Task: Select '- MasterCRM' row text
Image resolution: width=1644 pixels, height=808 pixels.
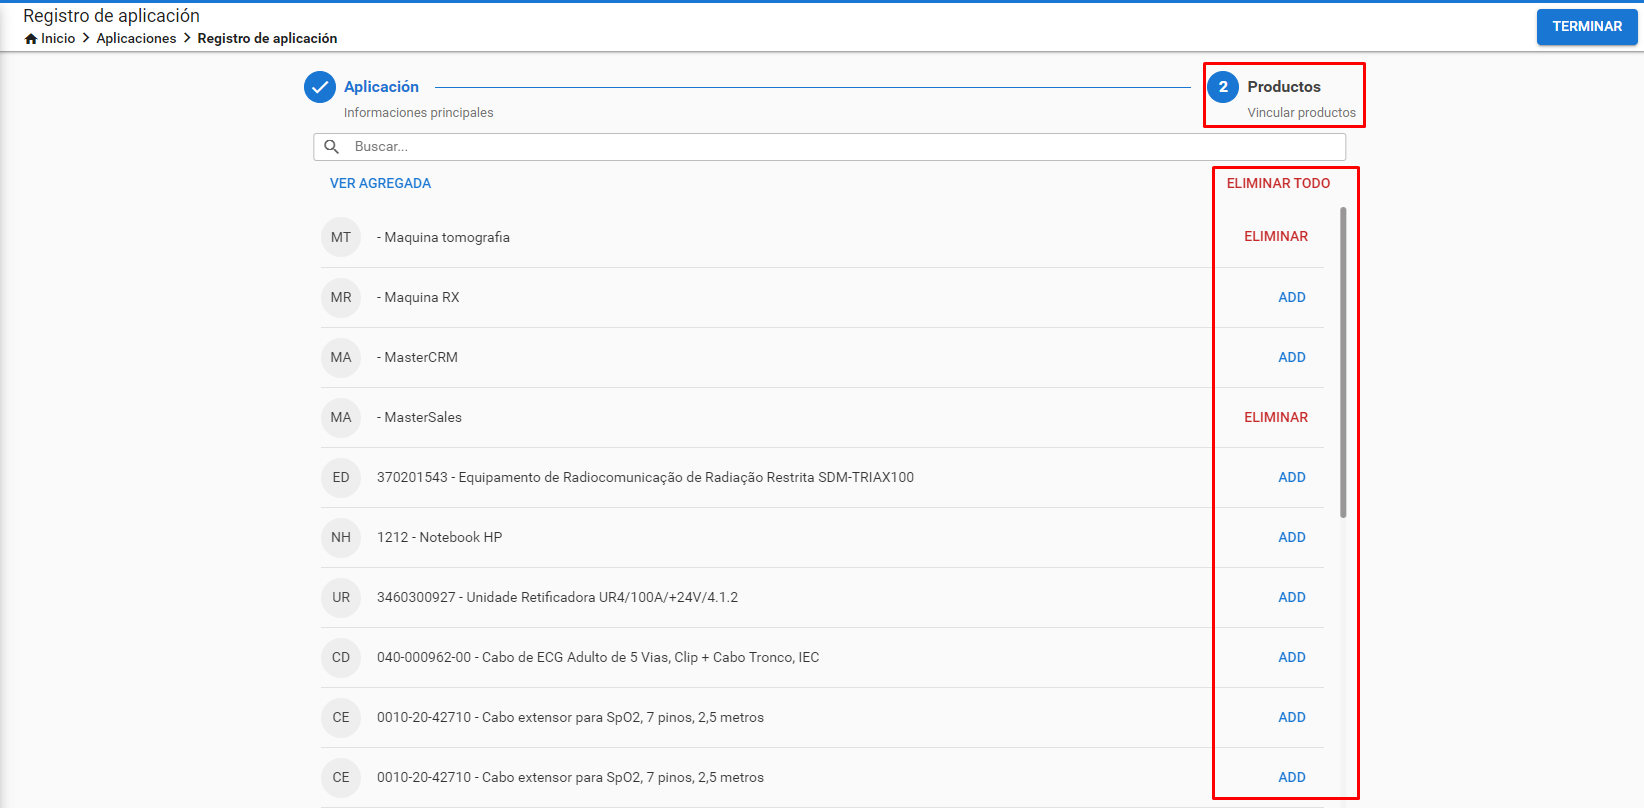Action: tap(417, 357)
